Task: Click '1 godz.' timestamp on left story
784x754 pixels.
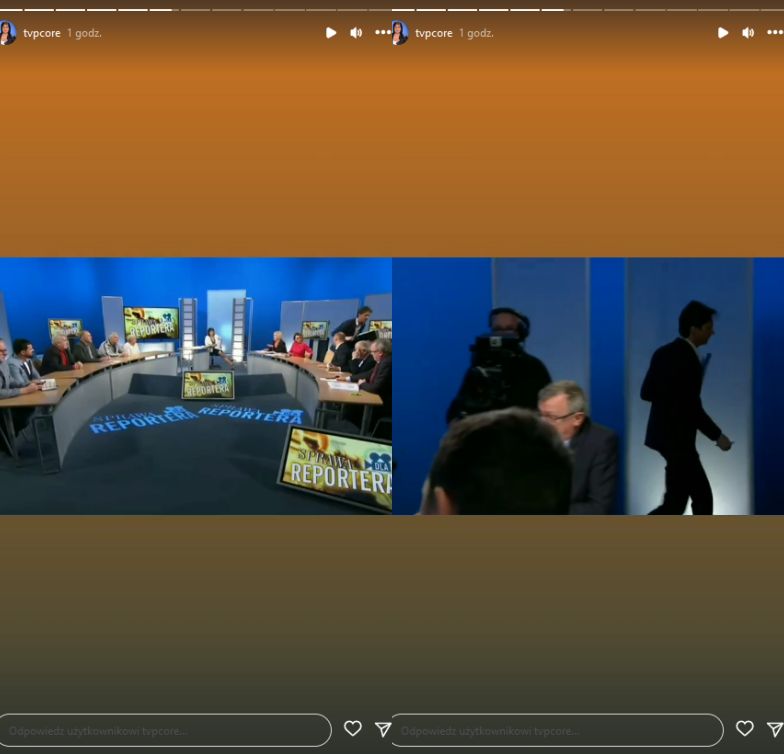Action: 84,33
